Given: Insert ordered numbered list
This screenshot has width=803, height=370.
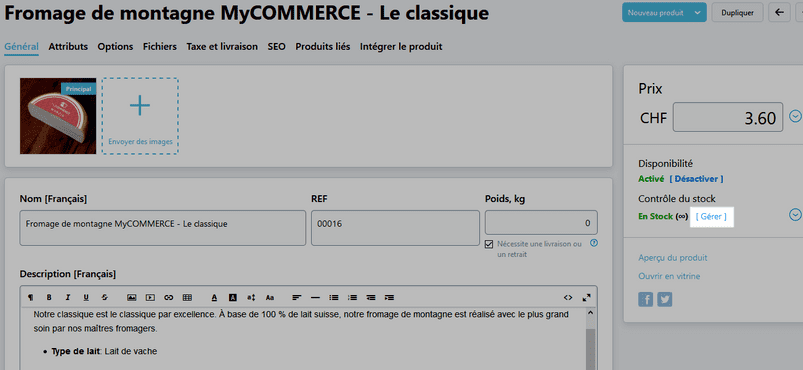Looking at the screenshot, I should point(352,297).
